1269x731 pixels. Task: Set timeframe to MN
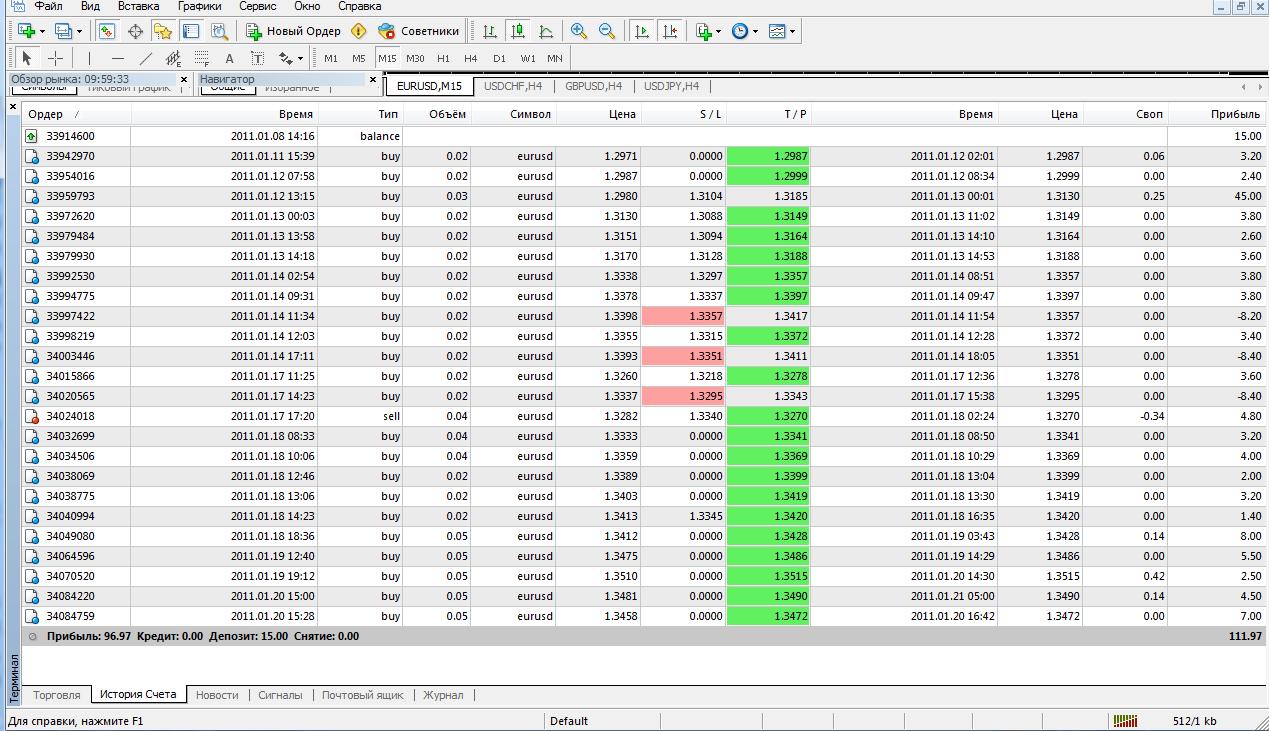[555, 58]
